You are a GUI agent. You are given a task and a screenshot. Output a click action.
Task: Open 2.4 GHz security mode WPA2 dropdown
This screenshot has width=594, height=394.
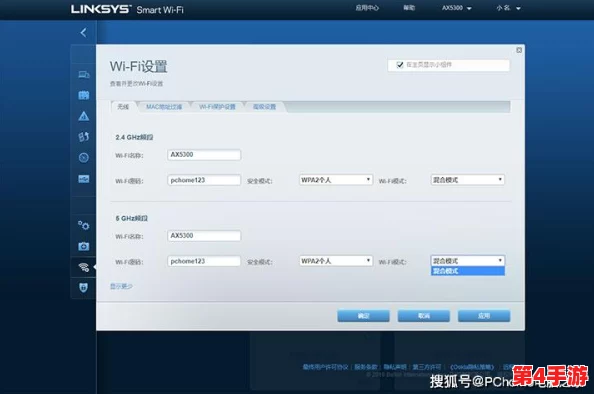(x=336, y=180)
